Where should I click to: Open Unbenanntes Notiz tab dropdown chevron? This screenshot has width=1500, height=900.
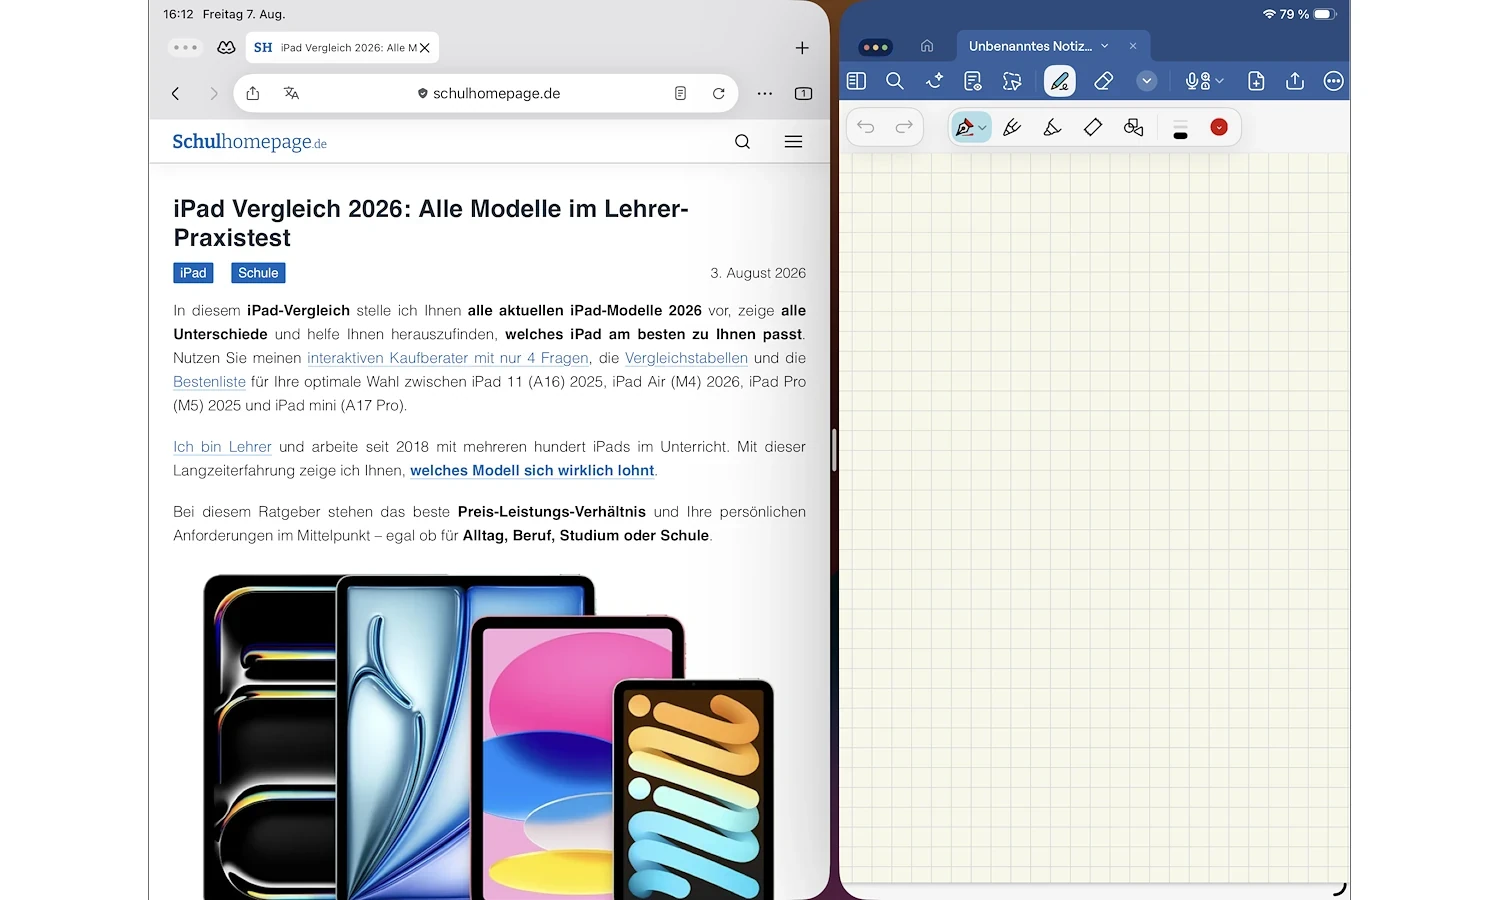1105,46
